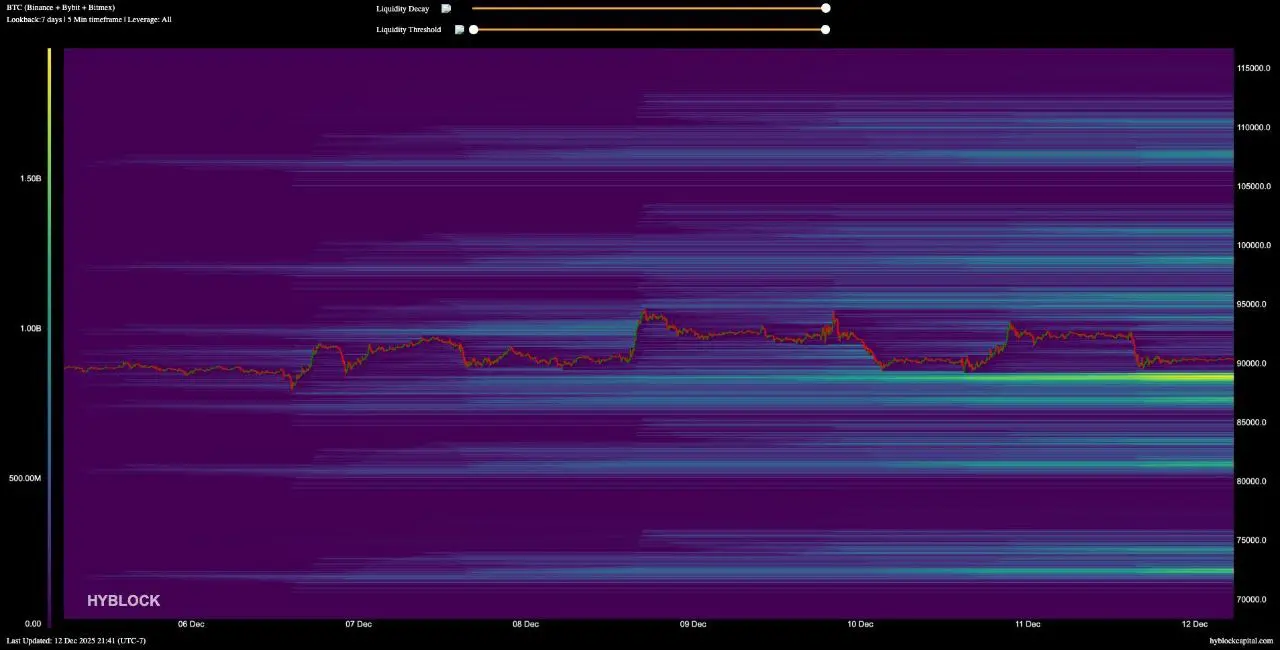Click the Liquidity Decay slider handle

click(x=825, y=8)
